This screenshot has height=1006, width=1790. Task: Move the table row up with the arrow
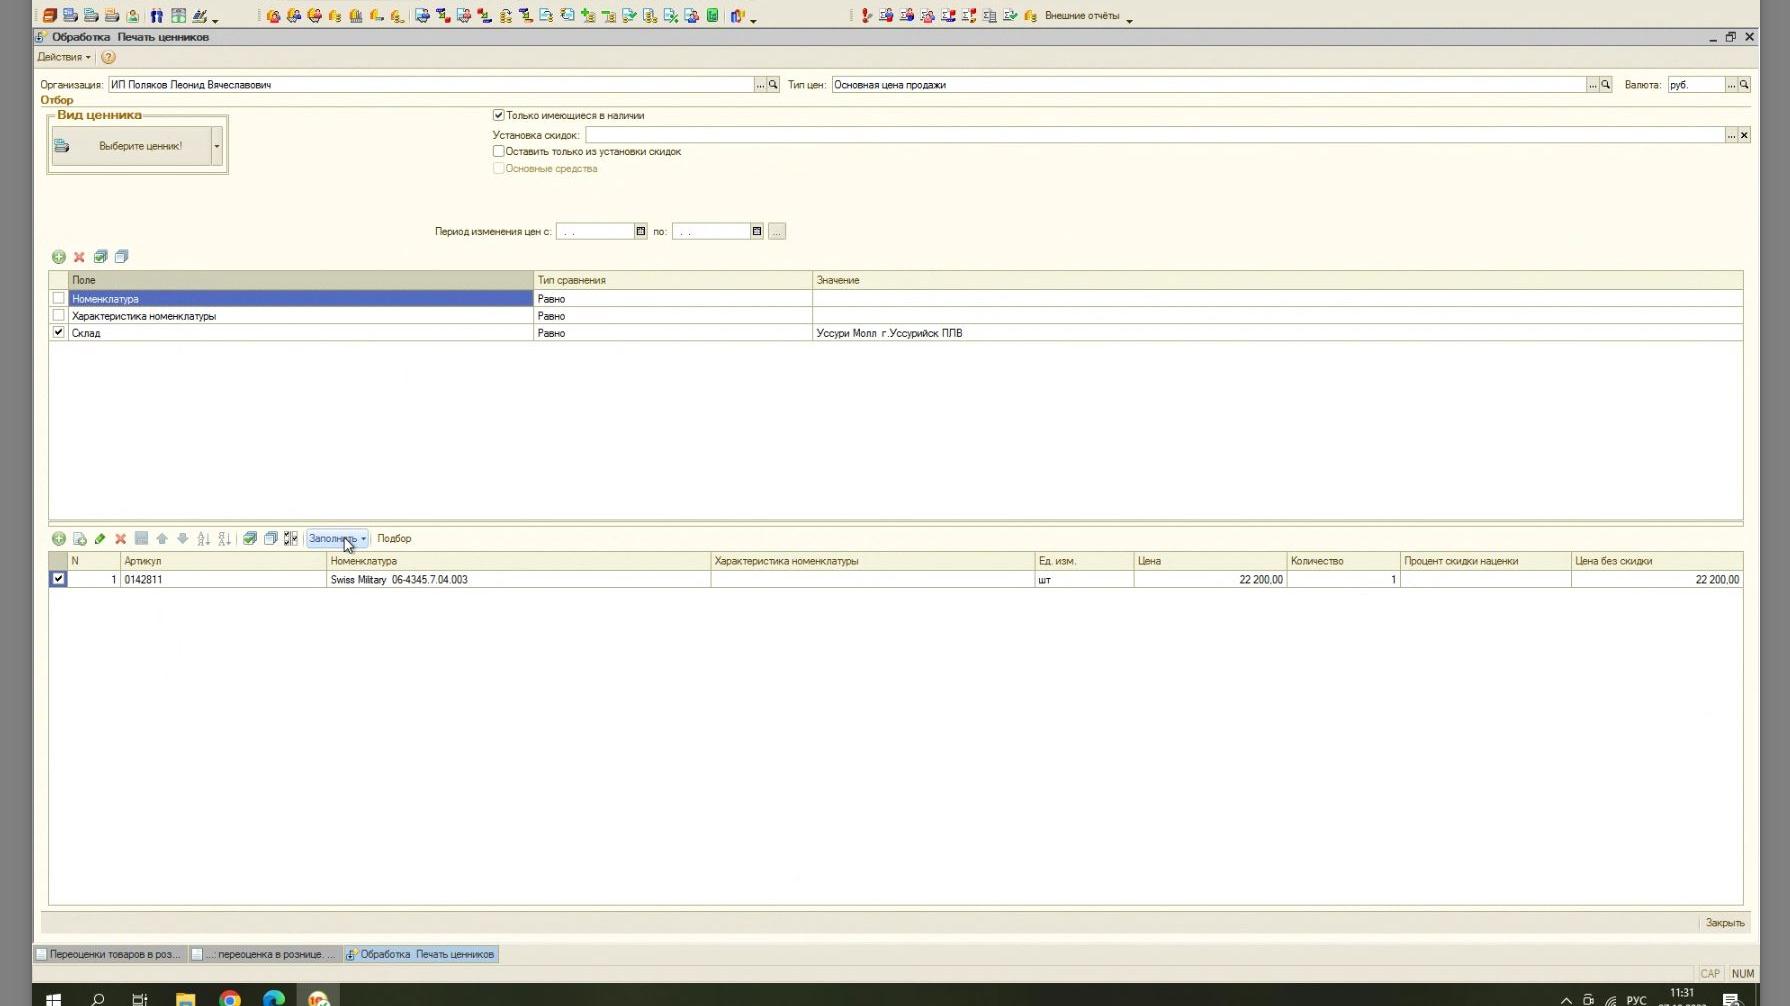(162, 539)
